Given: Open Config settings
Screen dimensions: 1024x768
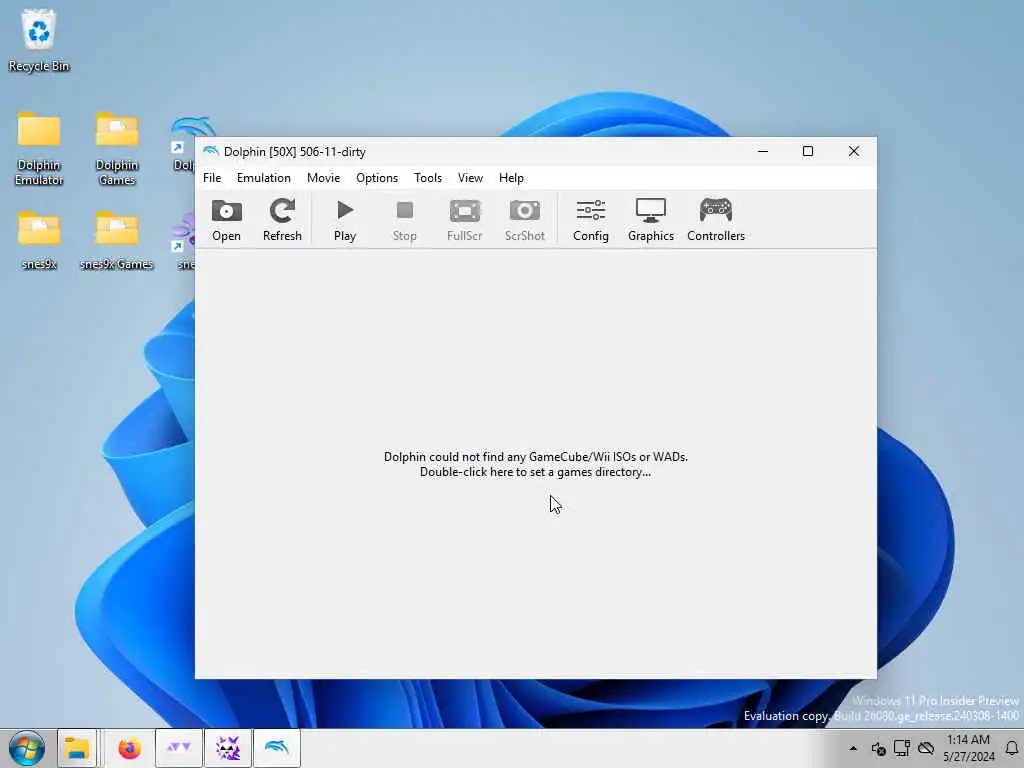Looking at the screenshot, I should (x=590, y=220).
